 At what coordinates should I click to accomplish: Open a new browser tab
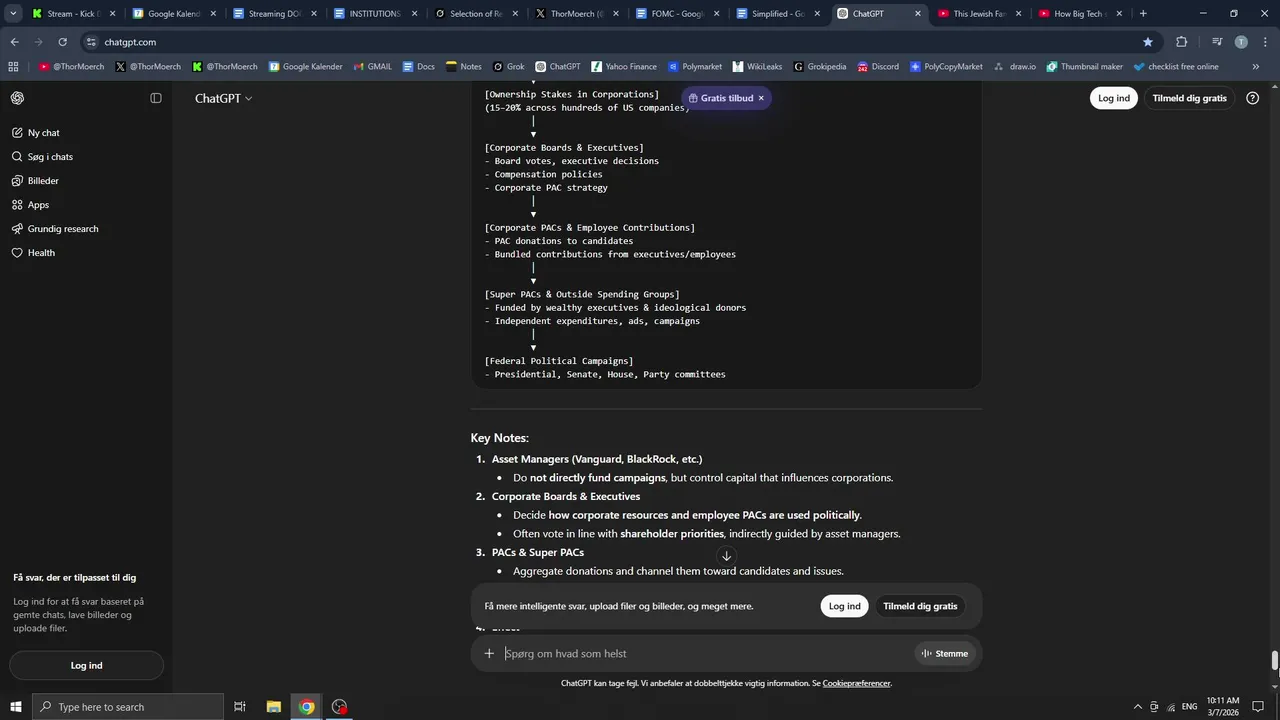pyautogui.click(x=1143, y=14)
